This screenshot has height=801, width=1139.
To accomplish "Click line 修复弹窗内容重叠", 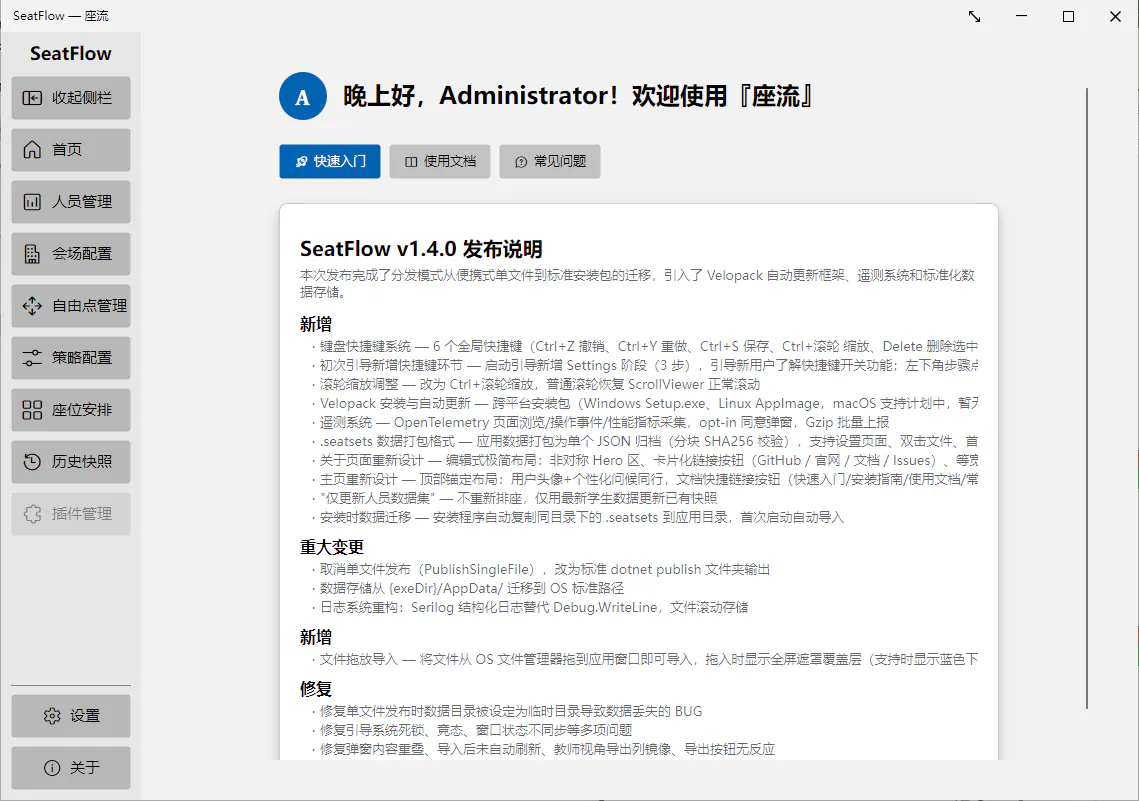I will point(543,749).
